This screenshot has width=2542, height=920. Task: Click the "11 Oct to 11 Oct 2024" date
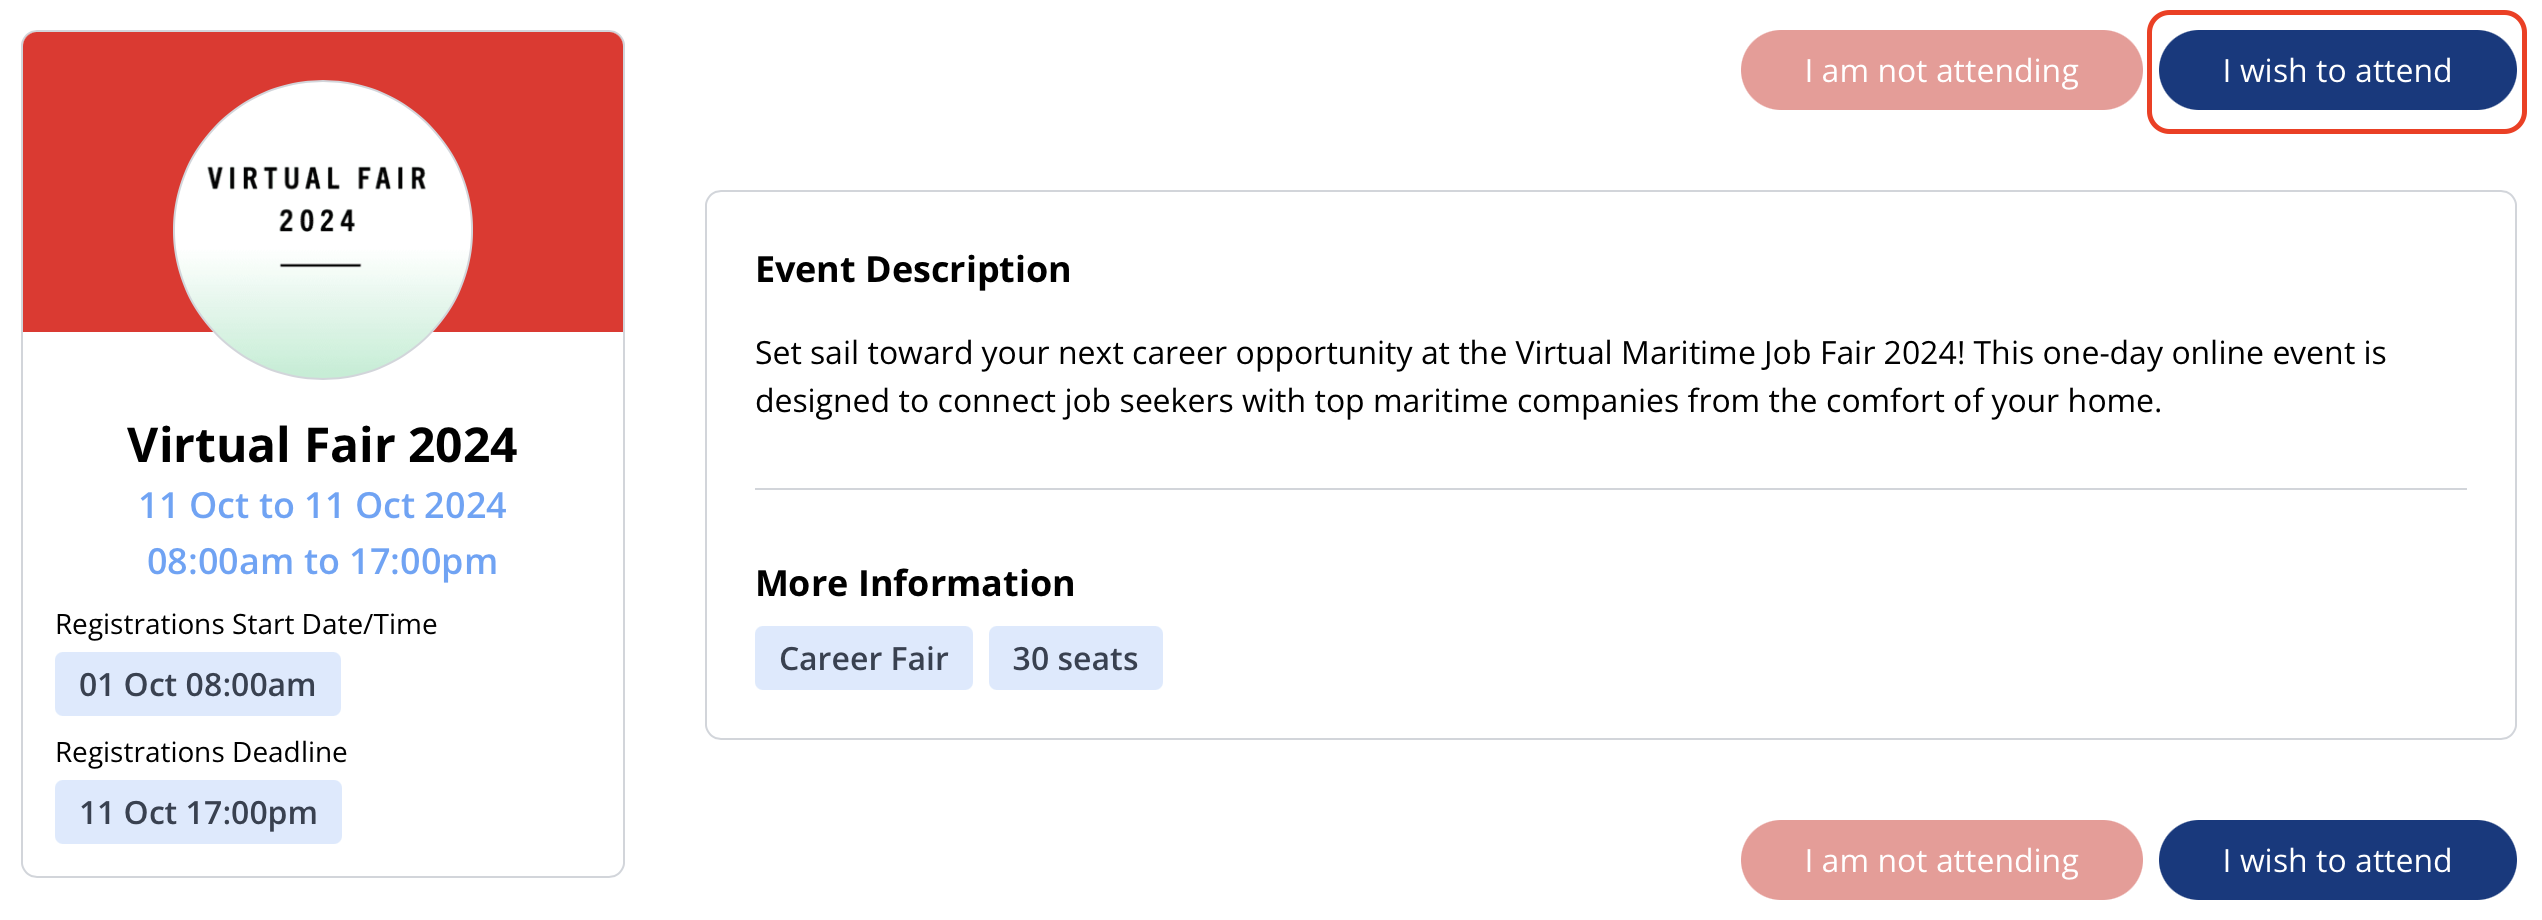click(x=322, y=505)
